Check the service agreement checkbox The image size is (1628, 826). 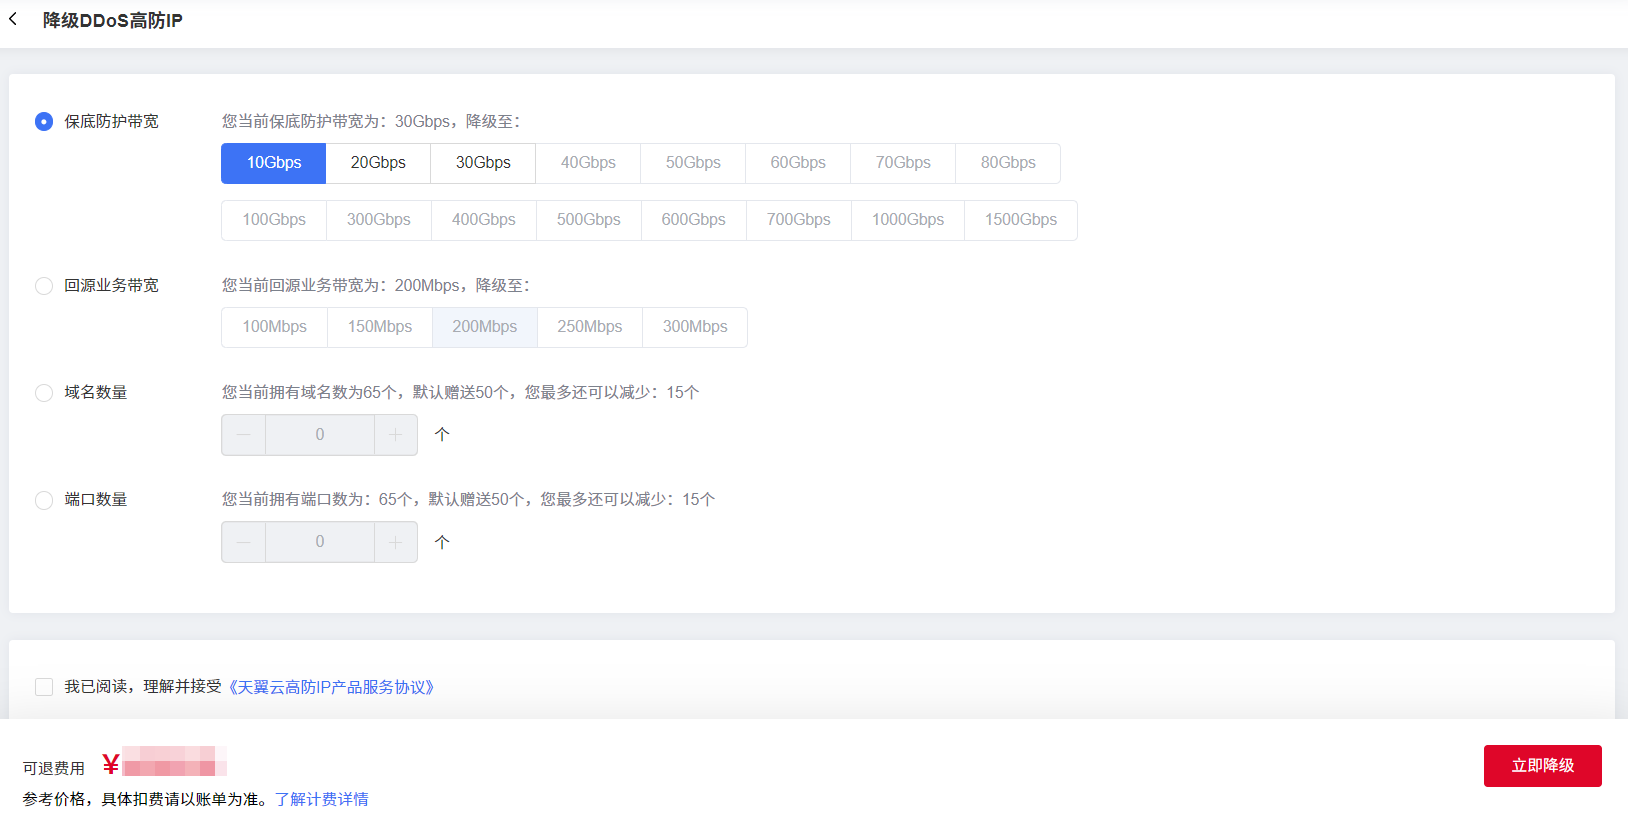pyautogui.click(x=44, y=687)
